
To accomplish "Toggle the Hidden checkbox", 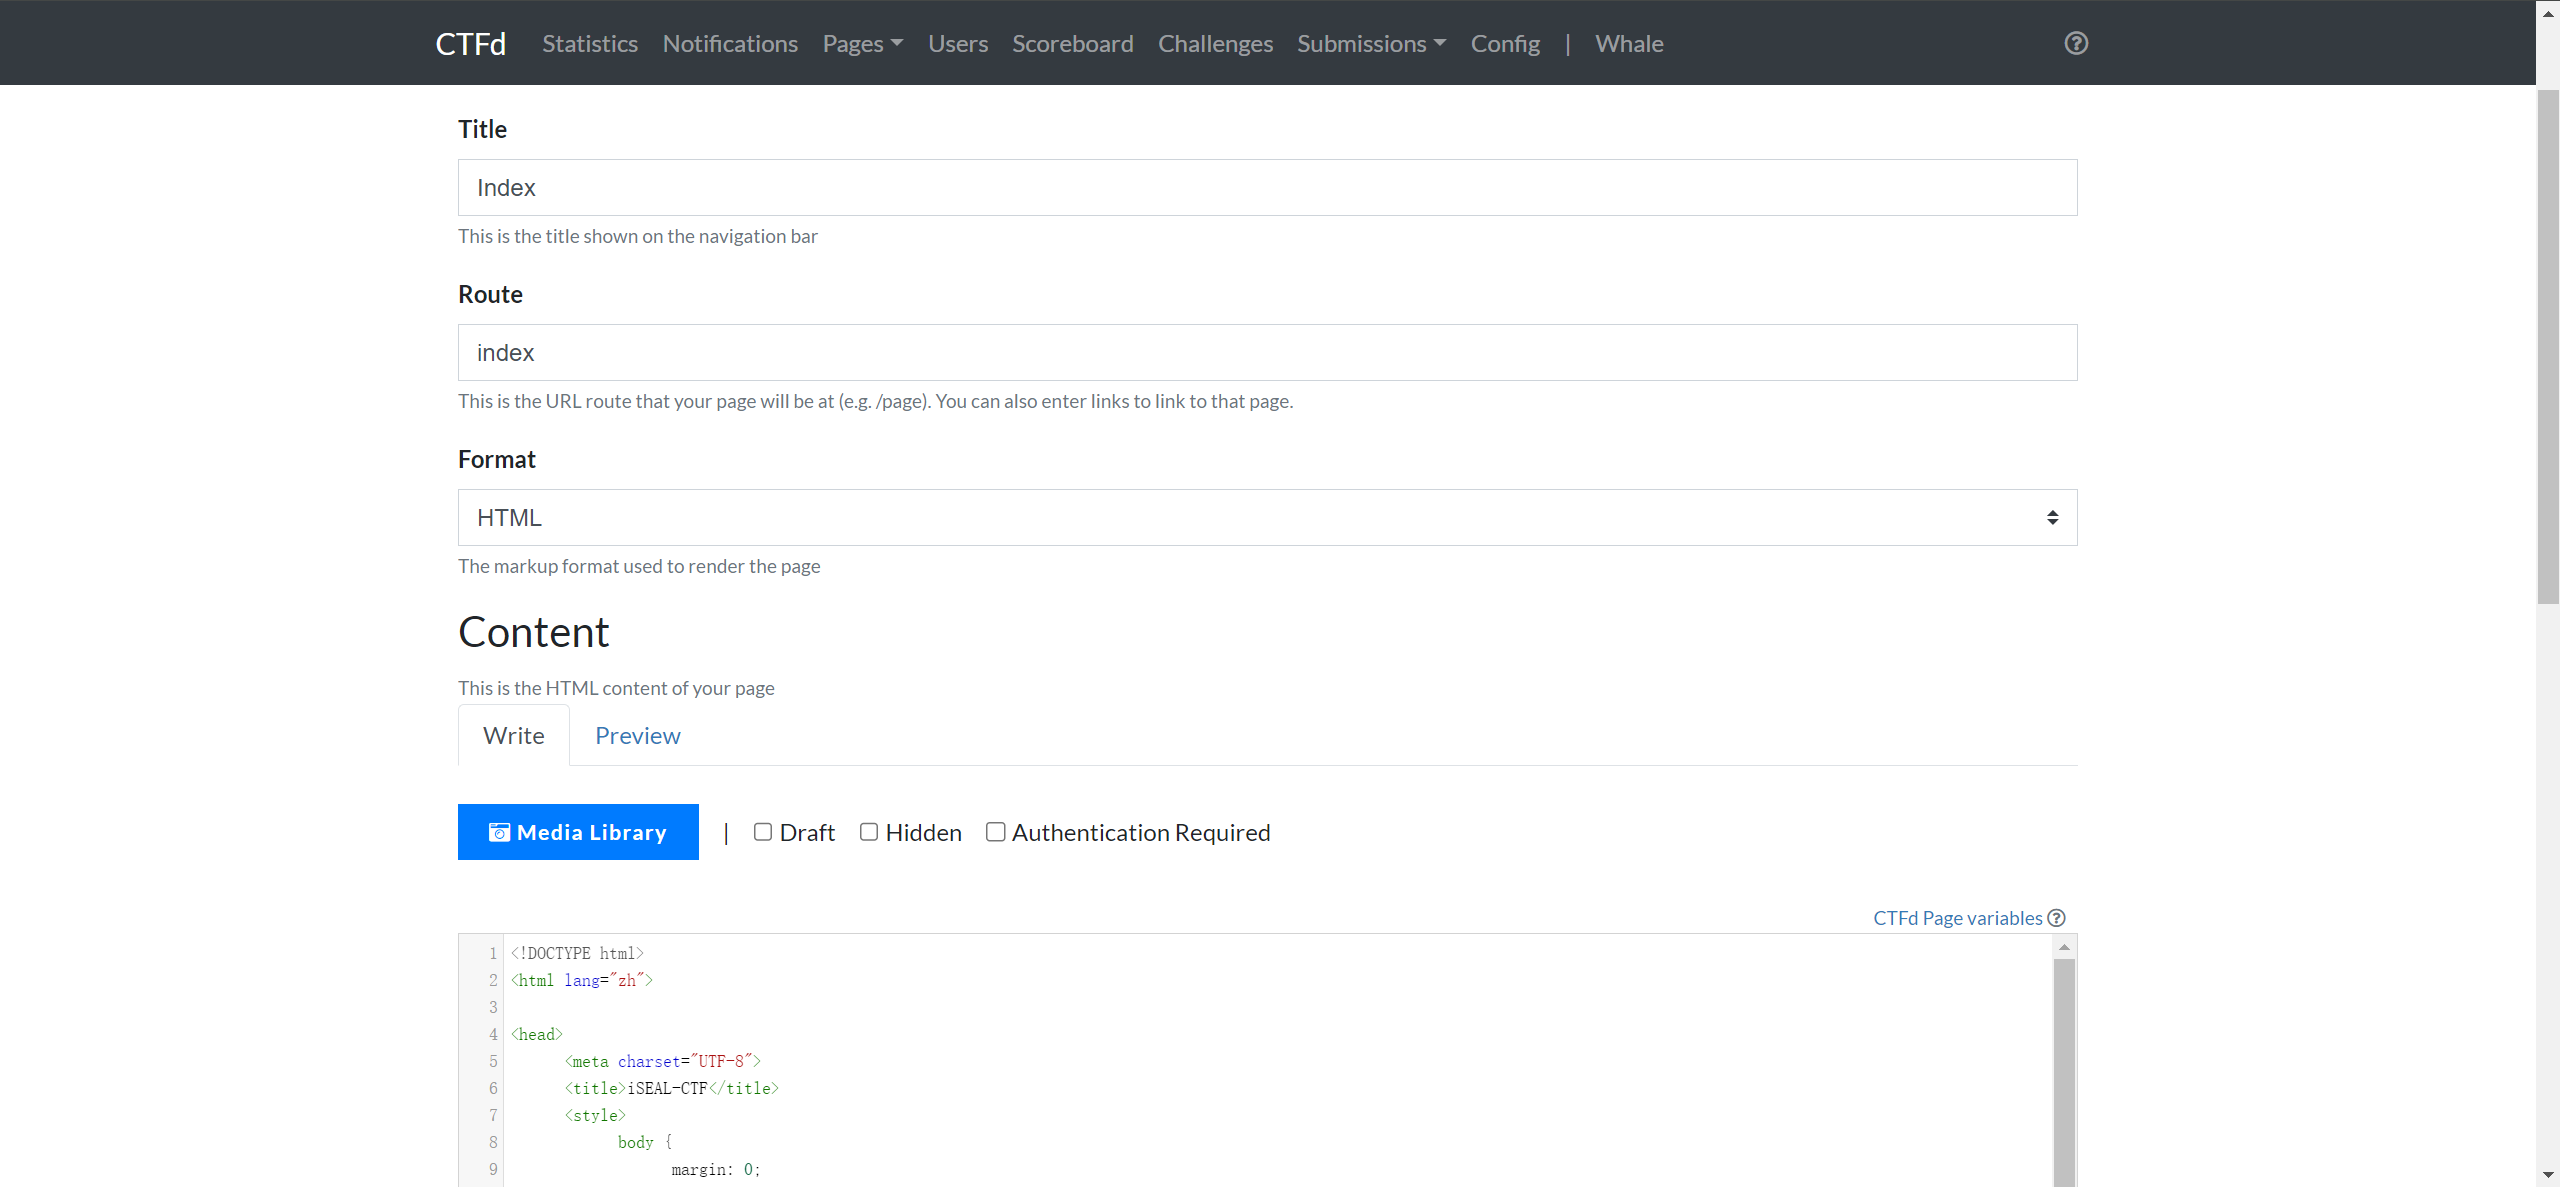I will point(869,832).
